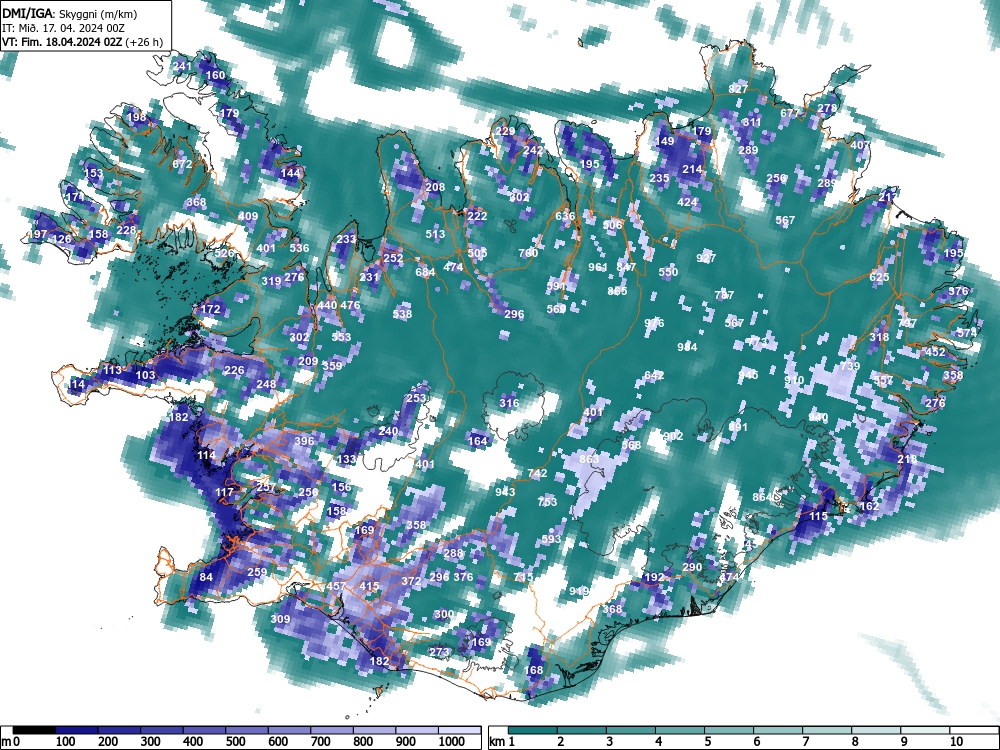Click the value '672' in the Westfjords
Viewport: 1000px width, 750px height.
point(182,164)
